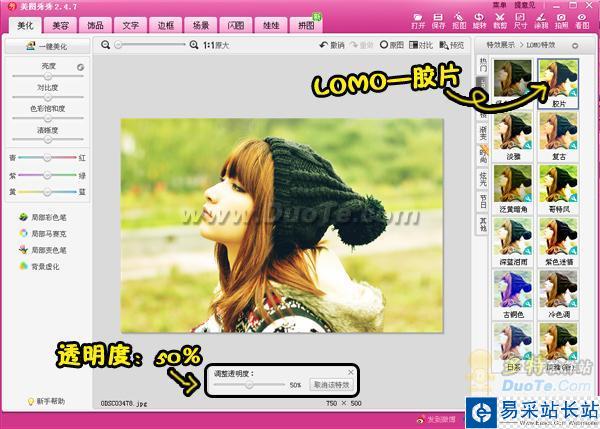Select the 局部马赛克 mosaic tool
600x429 pixels.
(43, 233)
